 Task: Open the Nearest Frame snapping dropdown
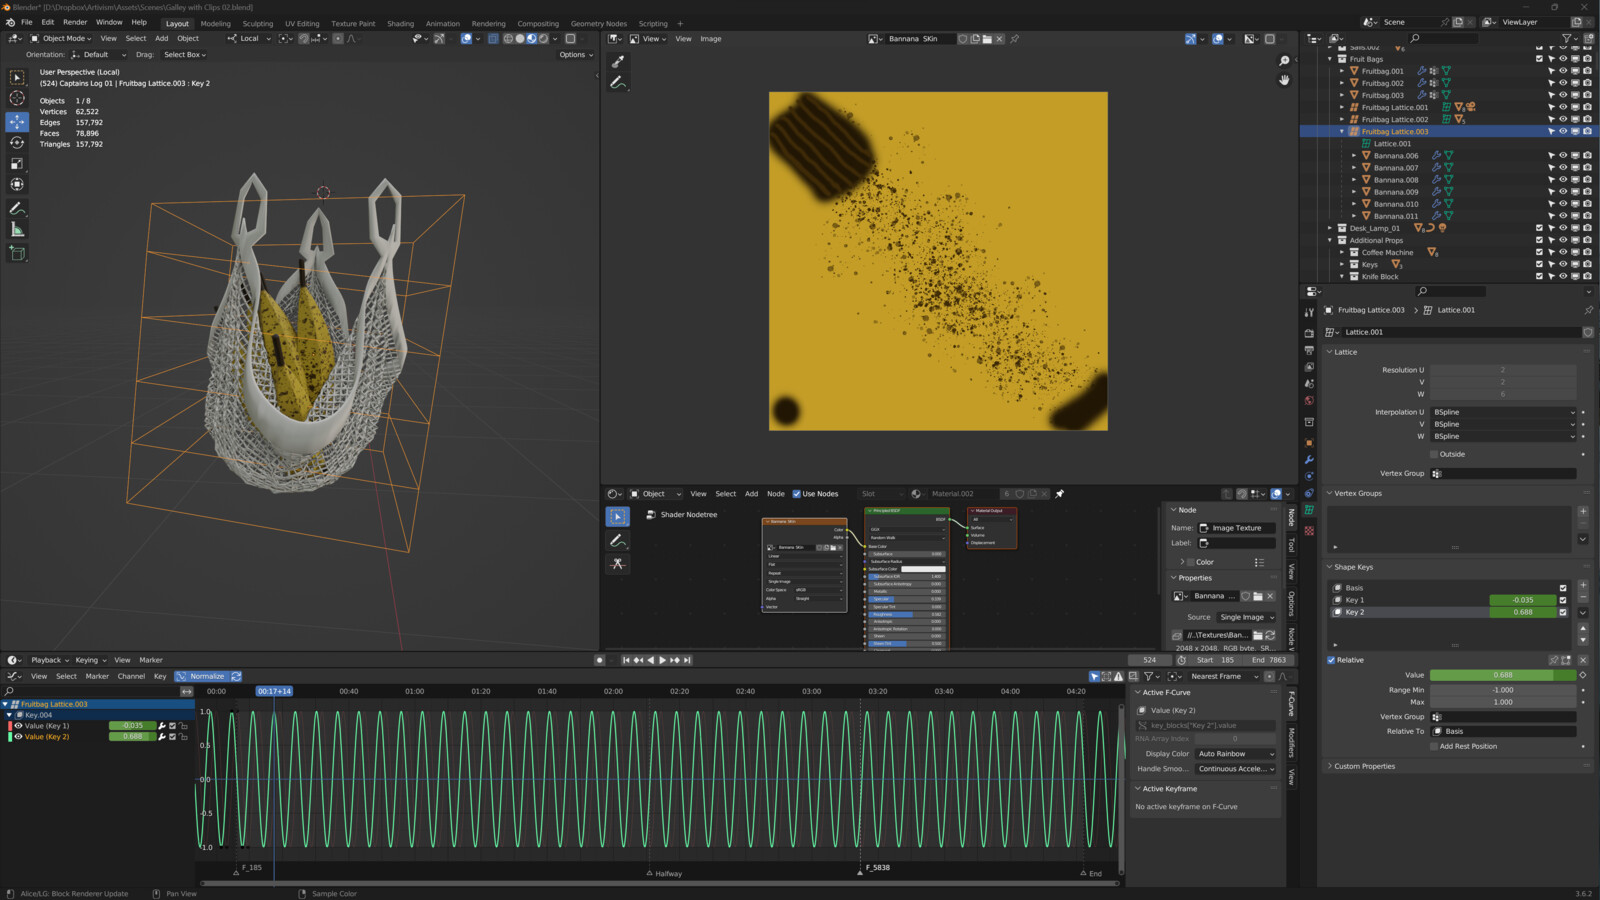pyautogui.click(x=1223, y=676)
